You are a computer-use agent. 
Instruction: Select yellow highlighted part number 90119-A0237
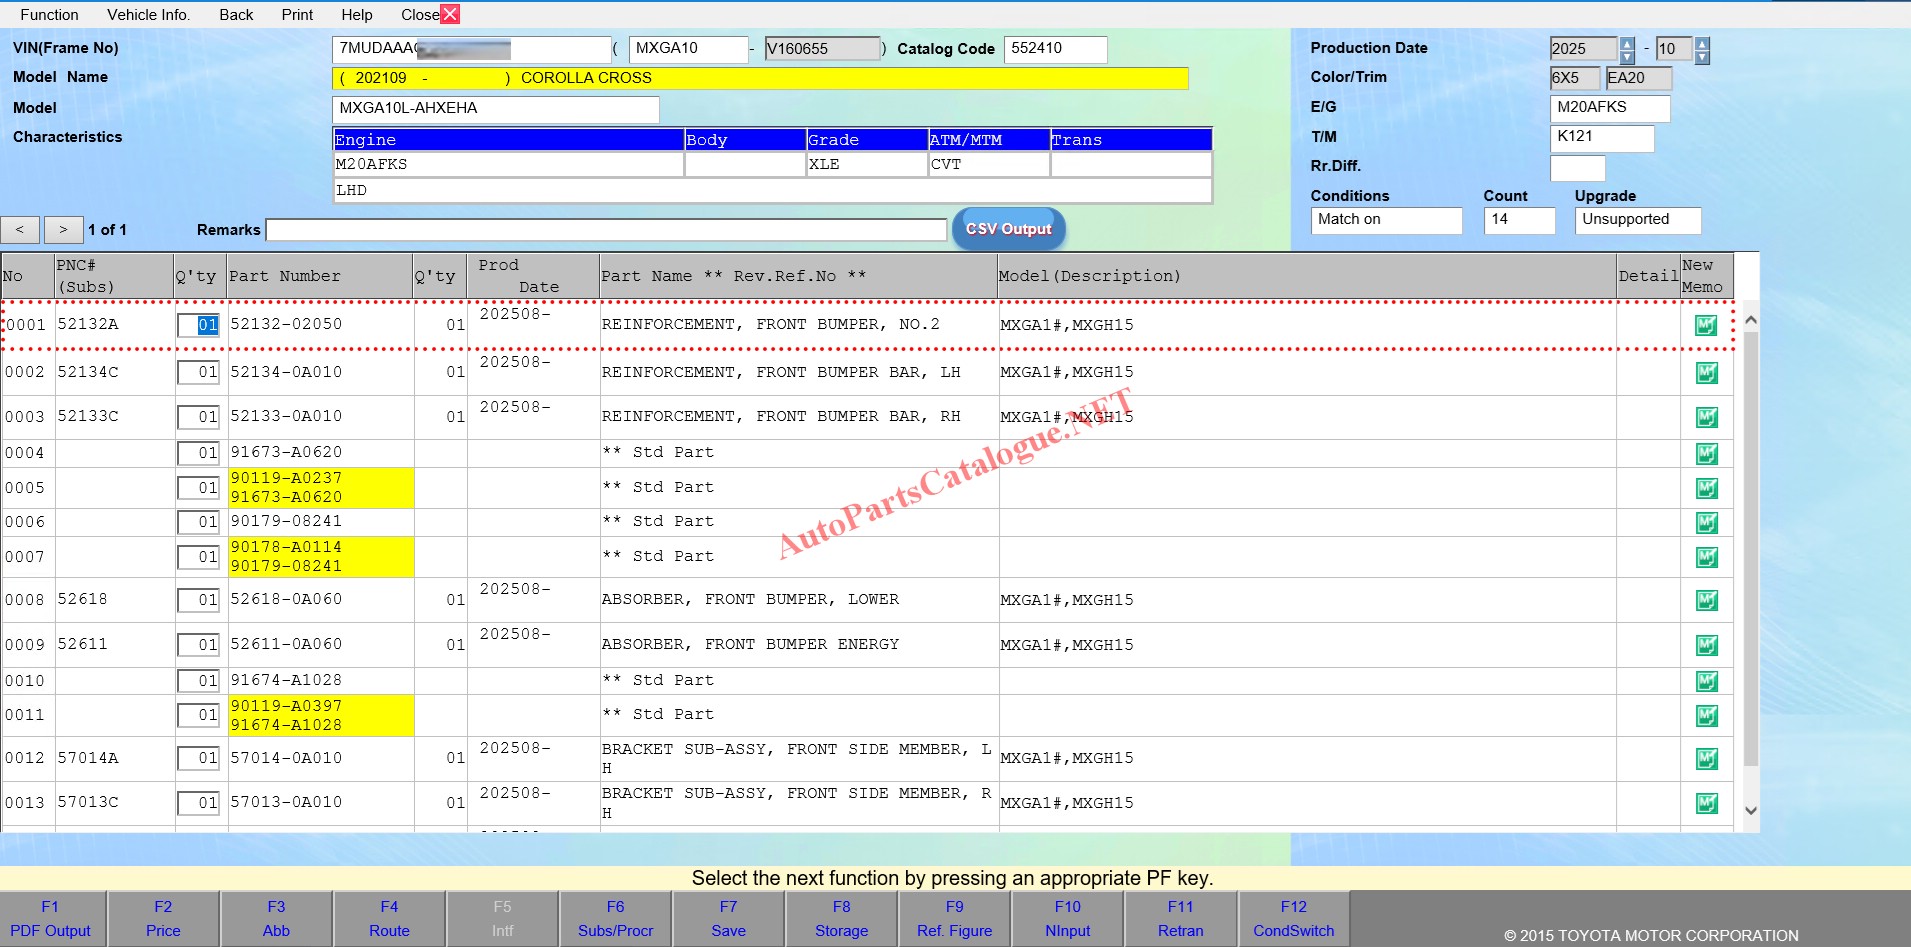click(x=286, y=478)
